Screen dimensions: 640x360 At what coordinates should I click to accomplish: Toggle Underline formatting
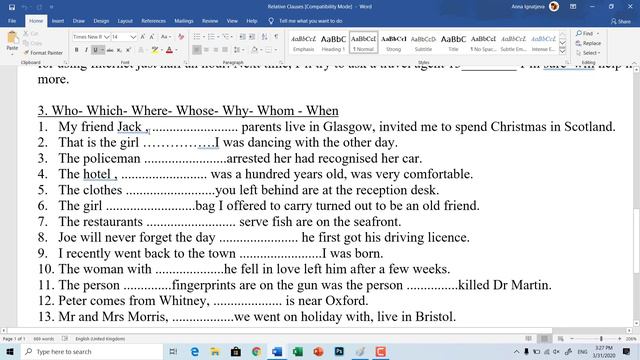pyautogui.click(x=95, y=50)
